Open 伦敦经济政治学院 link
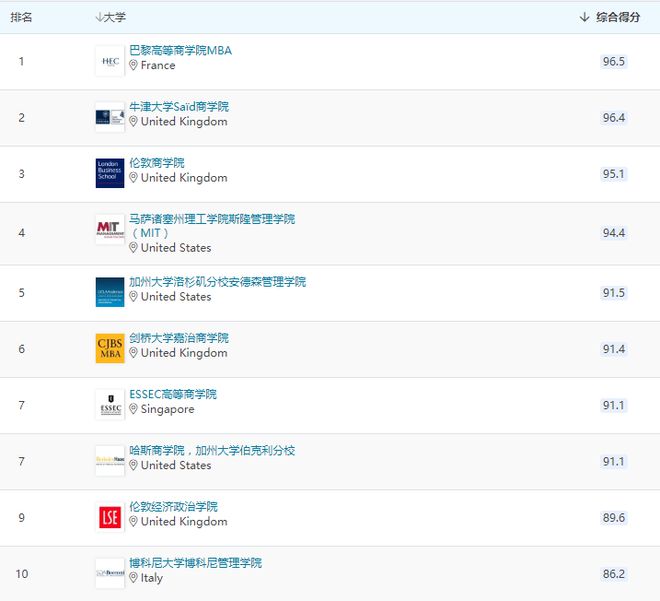Screen dimensions: 660x601 173,507
